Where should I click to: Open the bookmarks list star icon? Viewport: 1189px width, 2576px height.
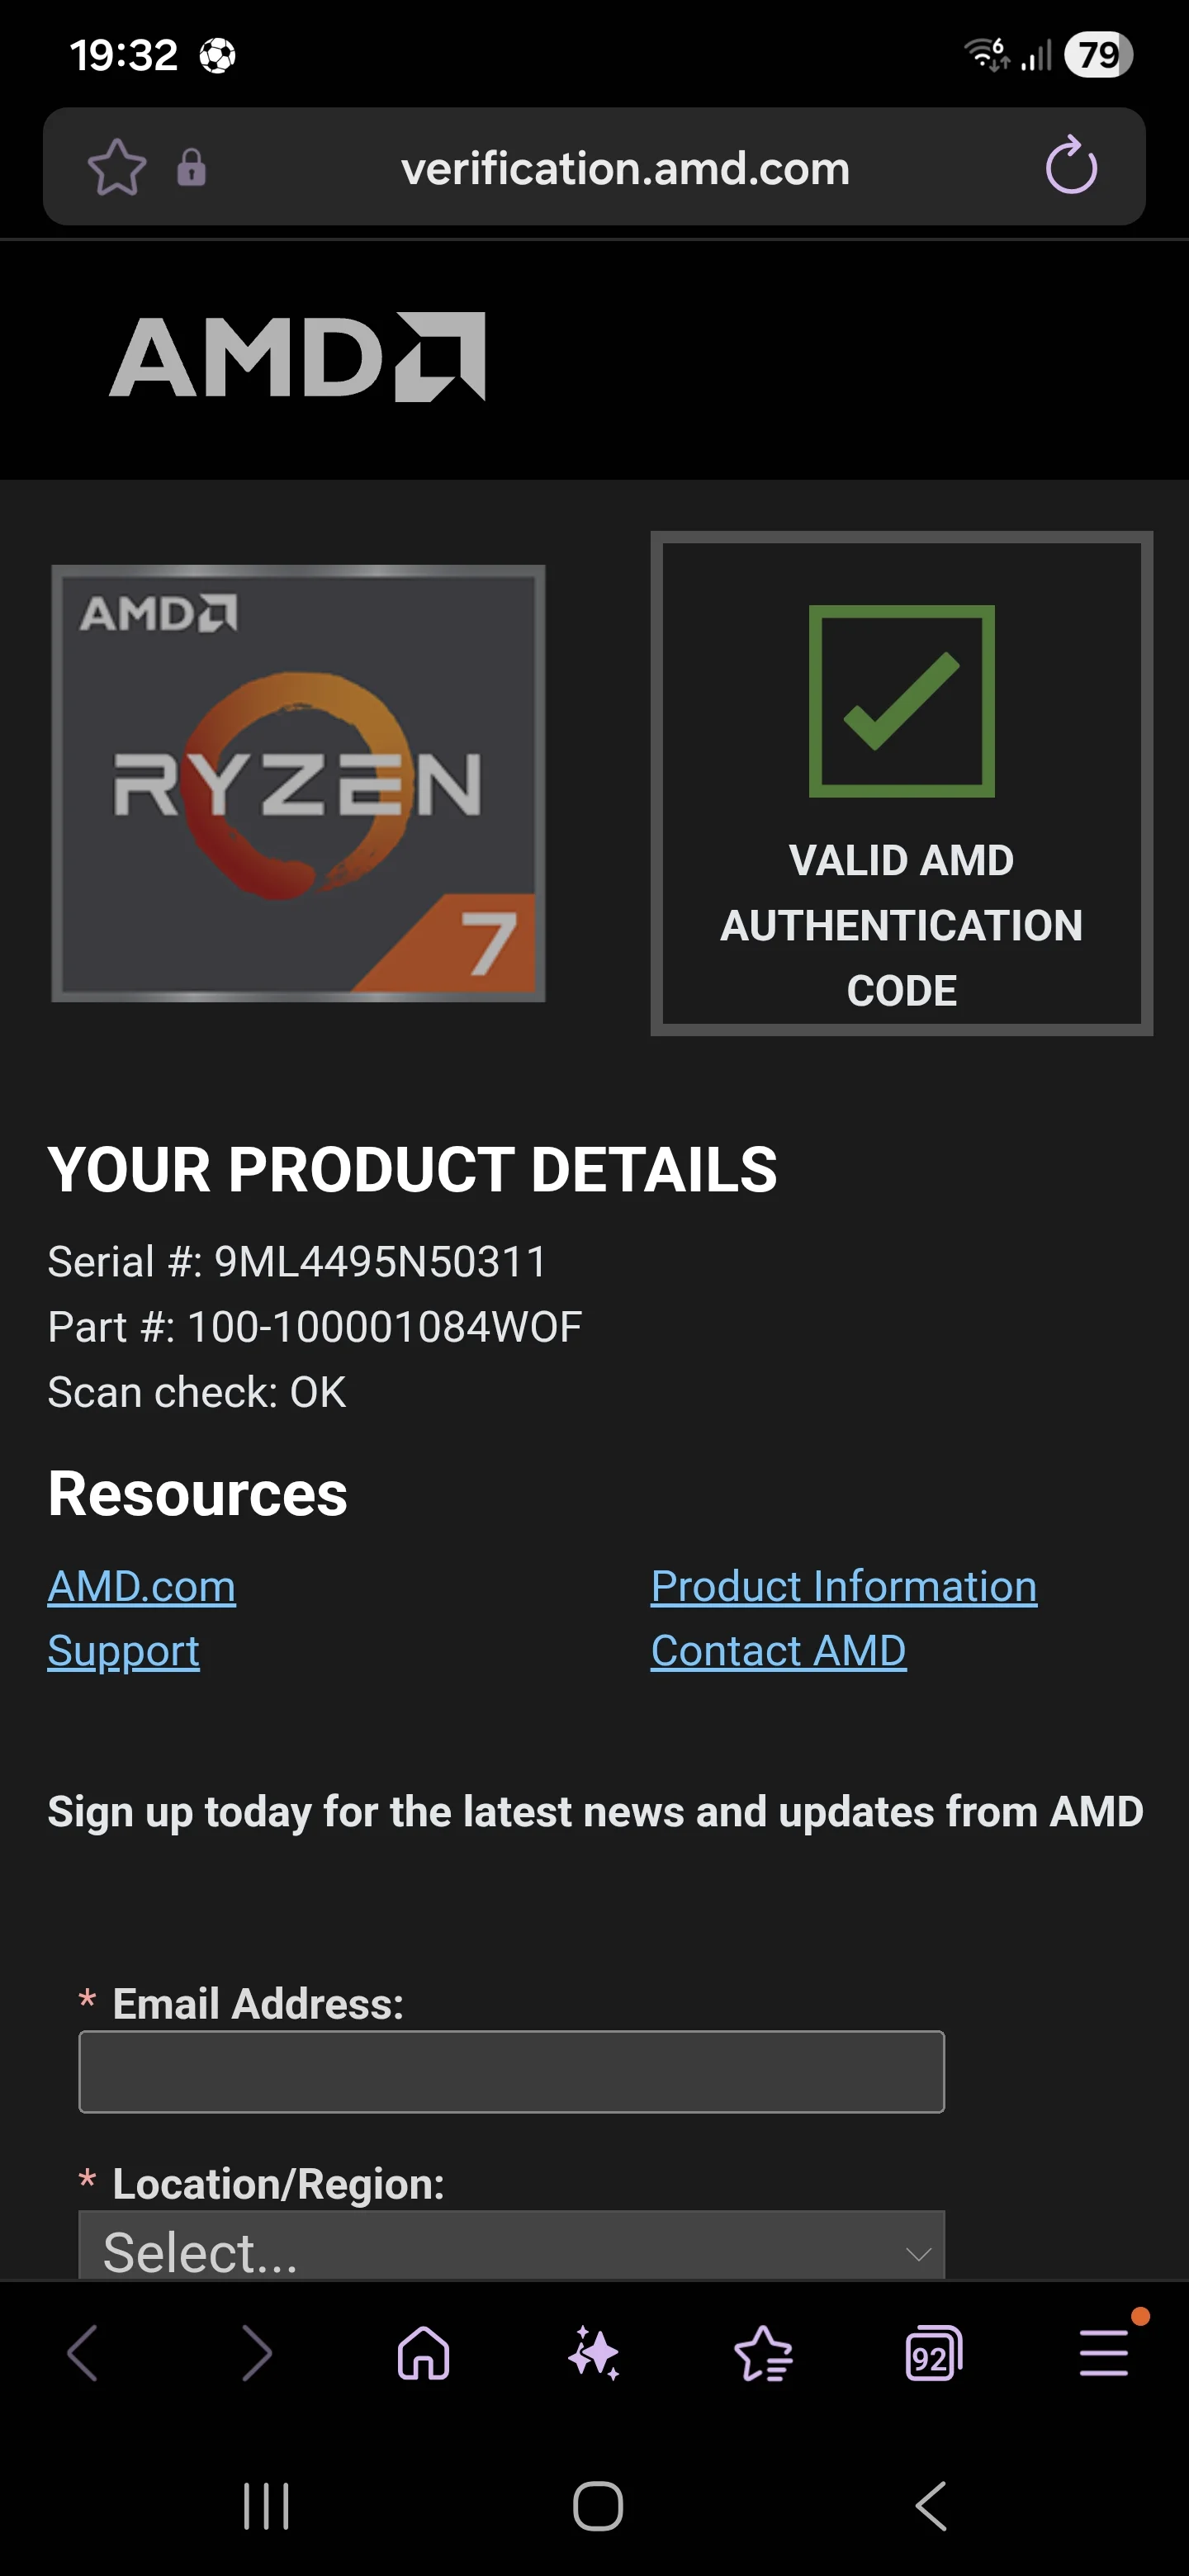[x=763, y=2353]
